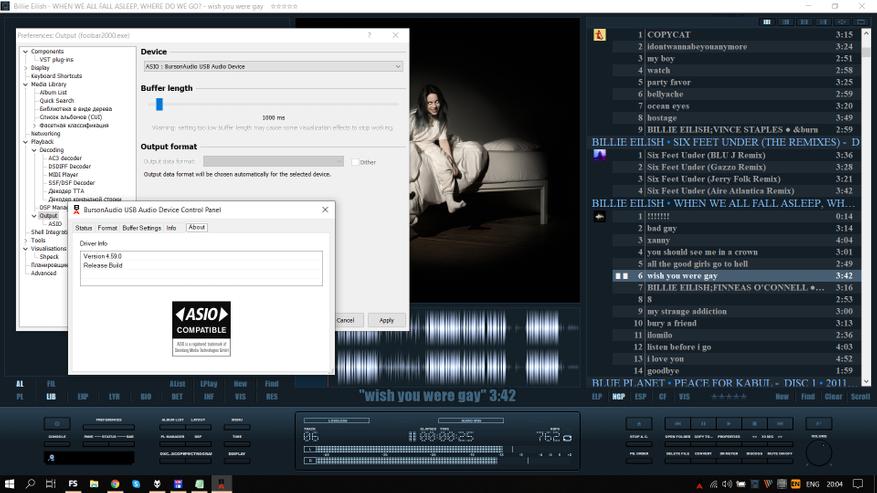This screenshot has height=493, width=877.
Task: Collapse the Decoding tree node
Action: pos(34,150)
